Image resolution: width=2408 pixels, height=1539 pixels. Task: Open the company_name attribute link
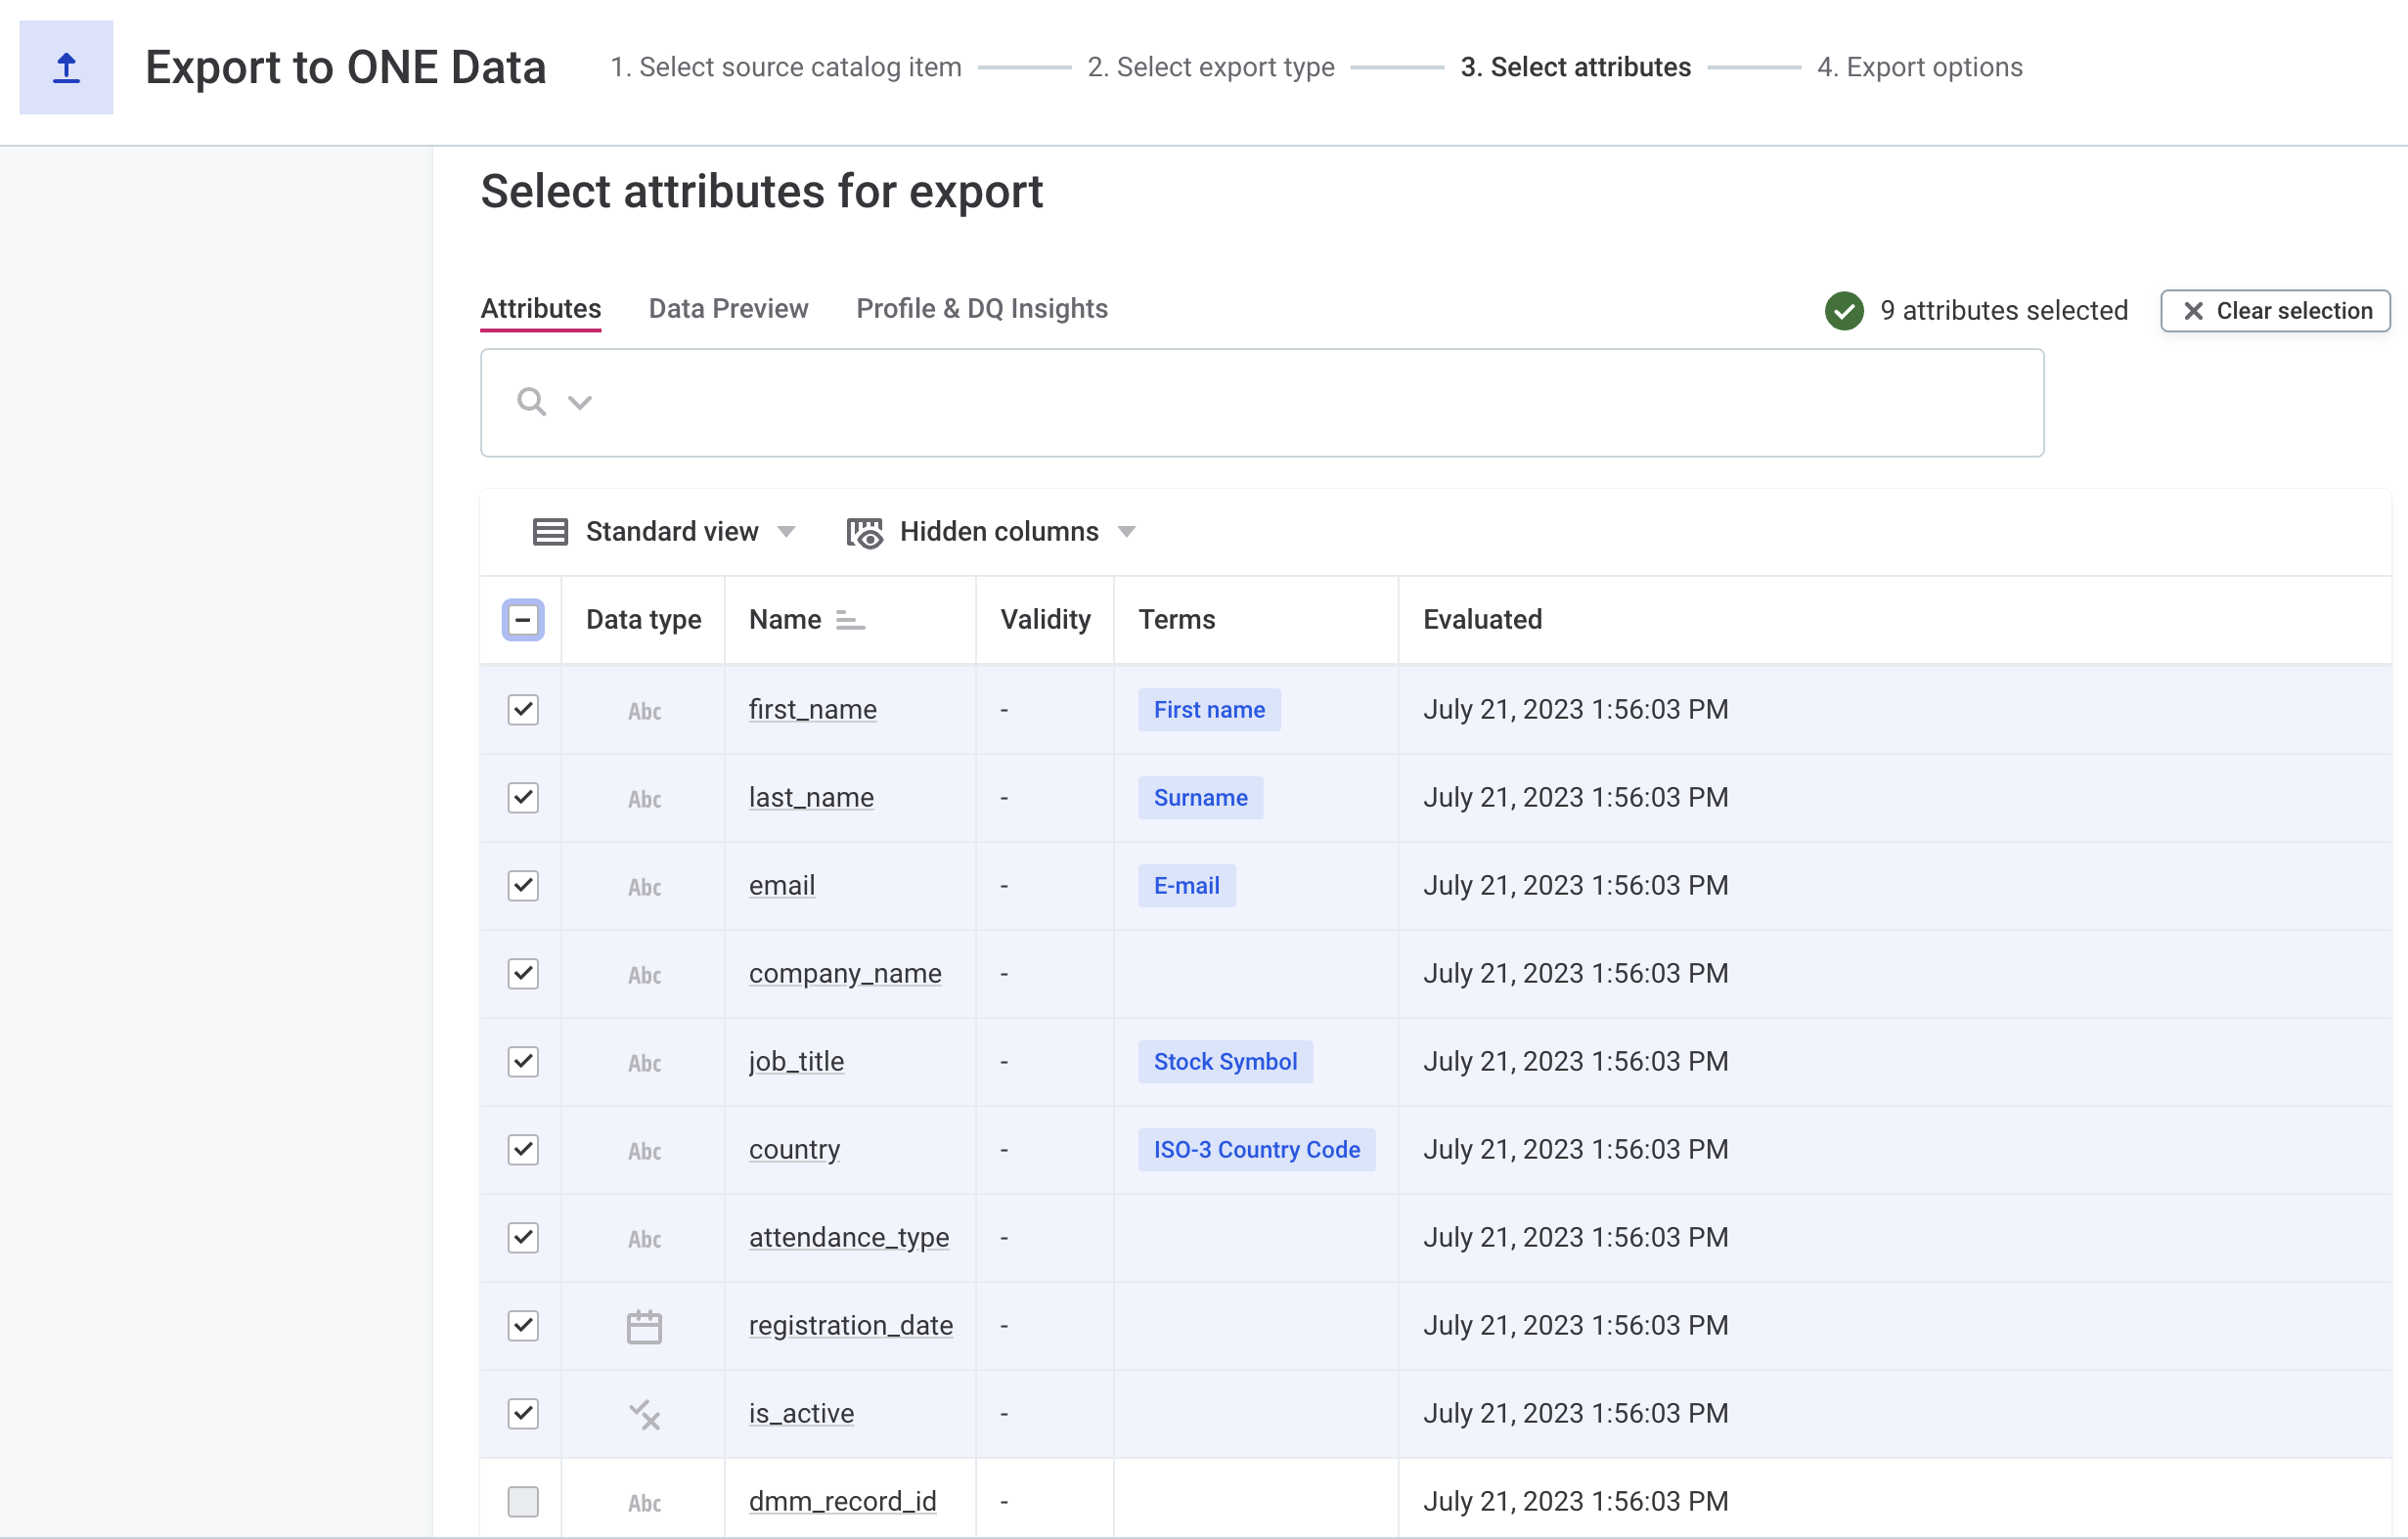pyautogui.click(x=845, y=973)
